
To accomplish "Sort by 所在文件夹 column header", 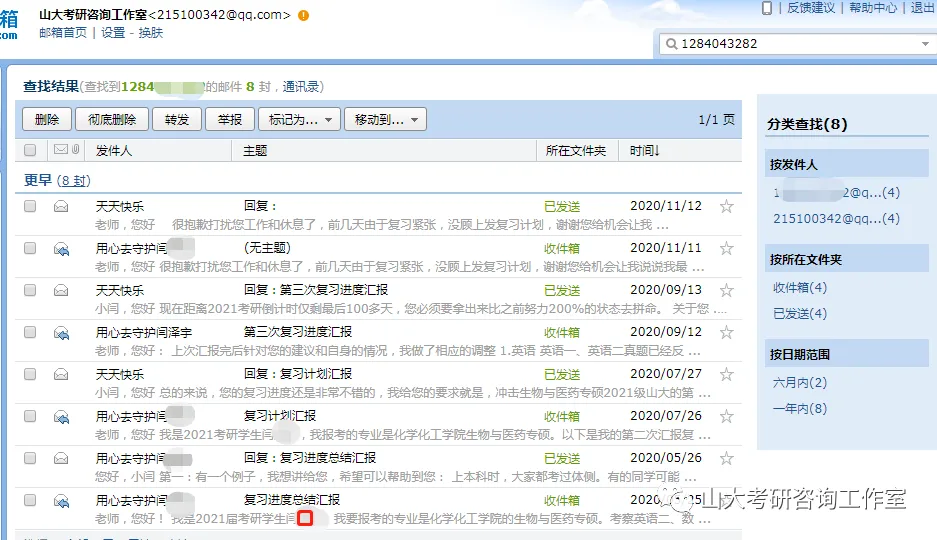I will [x=575, y=151].
